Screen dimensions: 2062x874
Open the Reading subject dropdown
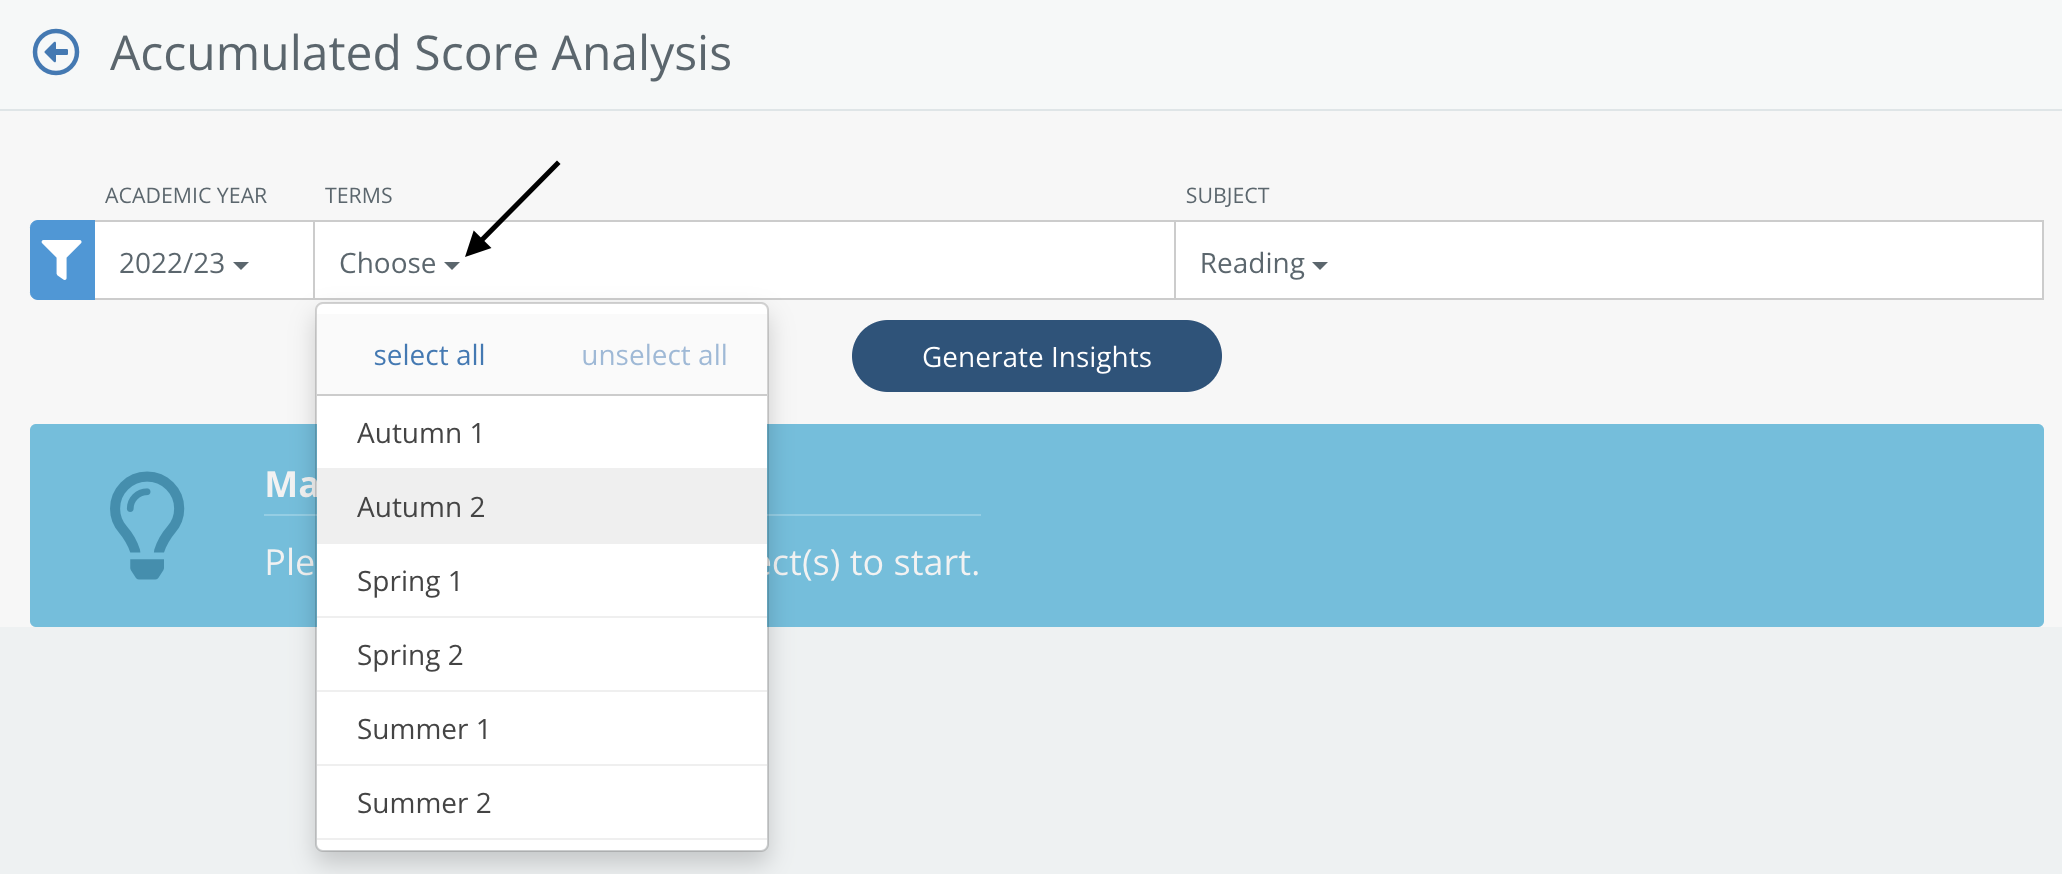tap(1263, 263)
